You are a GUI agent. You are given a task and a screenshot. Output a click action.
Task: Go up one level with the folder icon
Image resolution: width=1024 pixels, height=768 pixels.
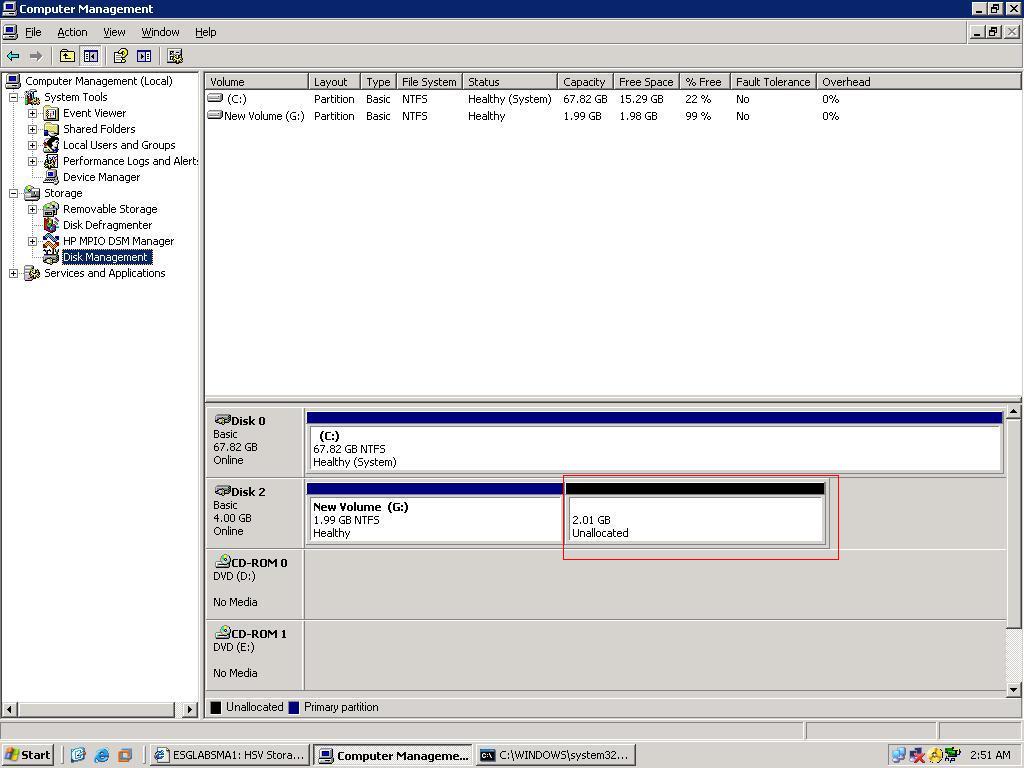(x=67, y=56)
